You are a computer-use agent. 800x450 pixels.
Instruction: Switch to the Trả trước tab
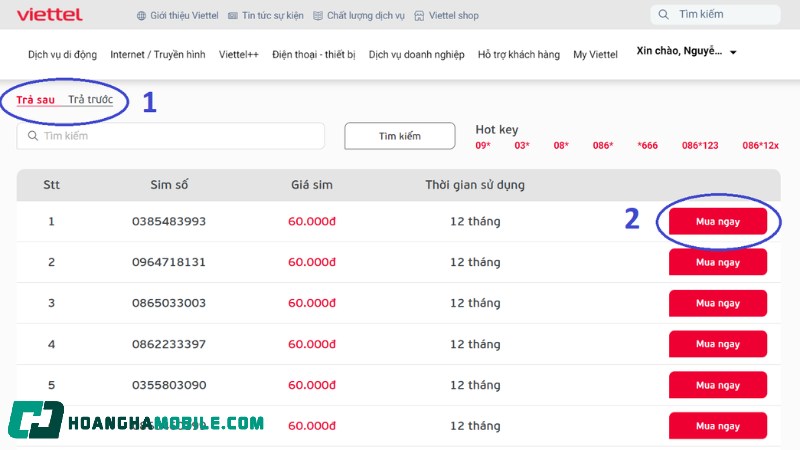point(90,100)
